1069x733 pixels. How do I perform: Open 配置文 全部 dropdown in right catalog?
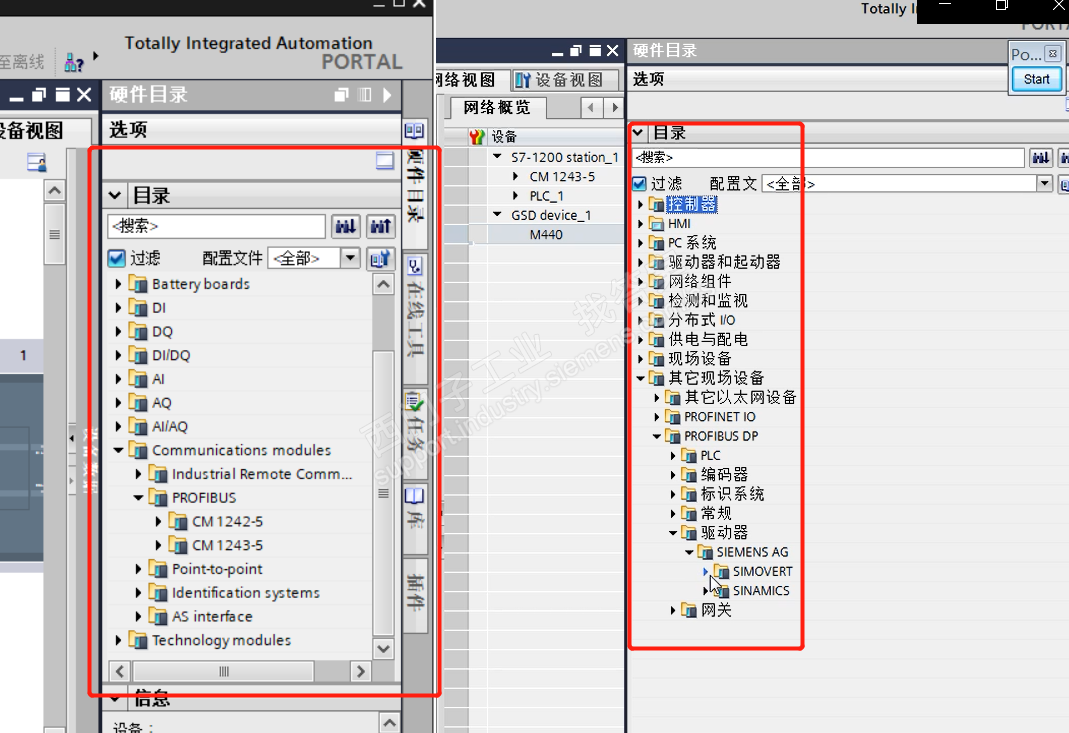point(1044,183)
